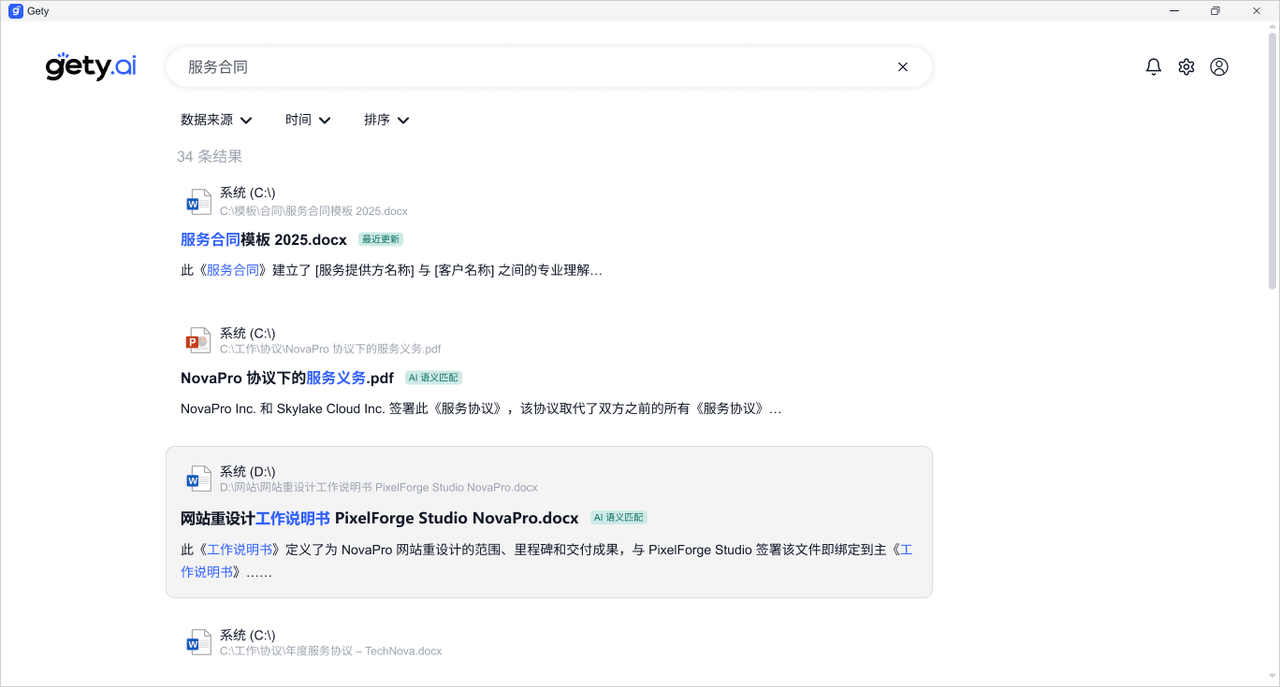The image size is (1280, 687).
Task: Click the vertical scrollbar thumb
Action: coord(1272,160)
